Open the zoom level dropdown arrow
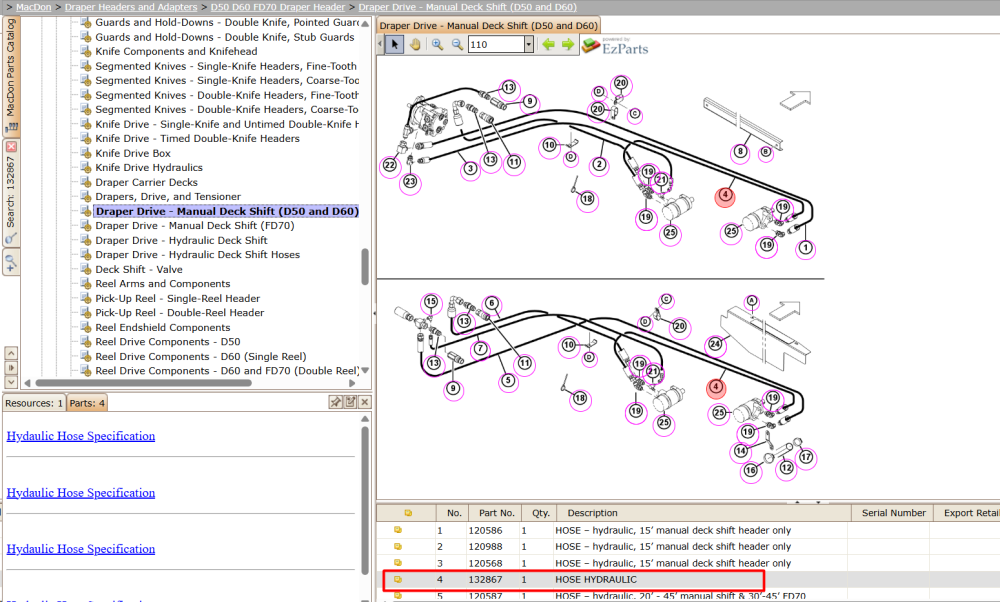The image size is (1000, 602). pos(529,44)
